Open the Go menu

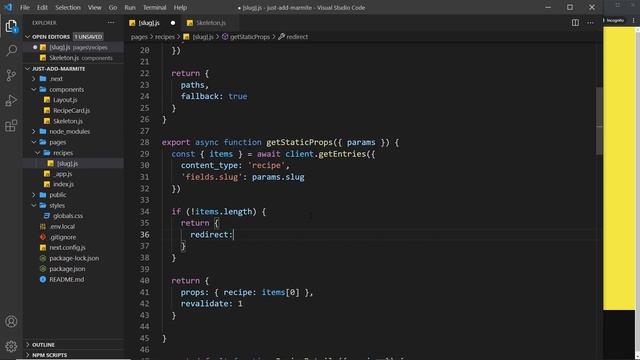(x=113, y=7)
